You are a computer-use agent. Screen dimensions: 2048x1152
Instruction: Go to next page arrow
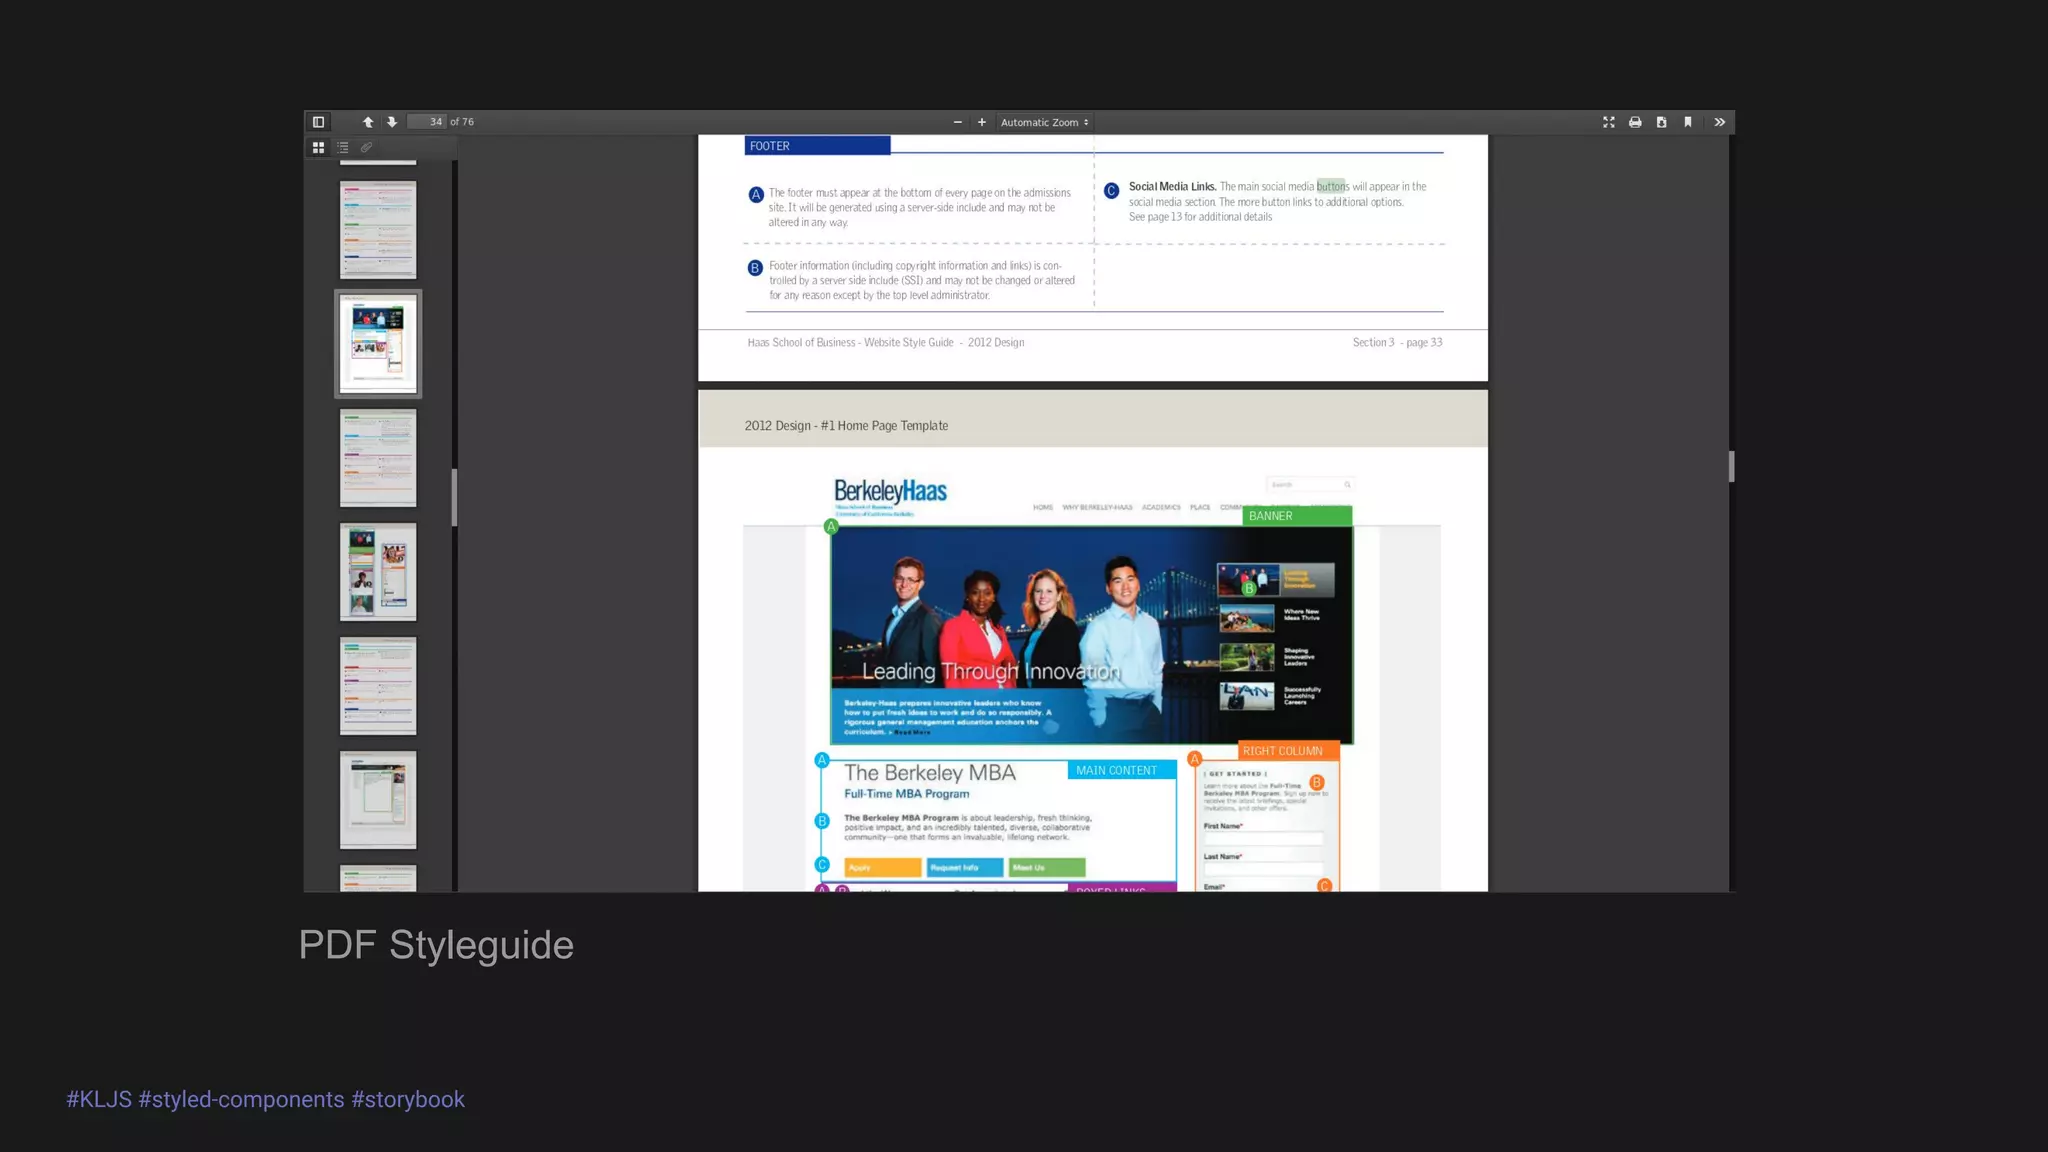[392, 122]
